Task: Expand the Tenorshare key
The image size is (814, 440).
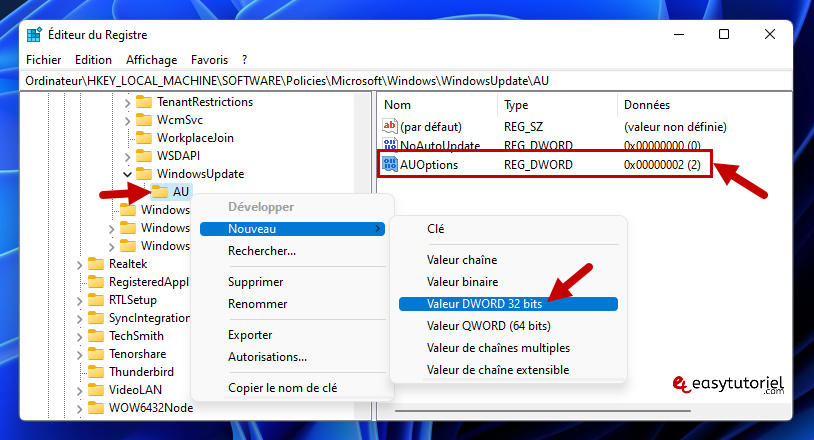Action: tap(79, 355)
